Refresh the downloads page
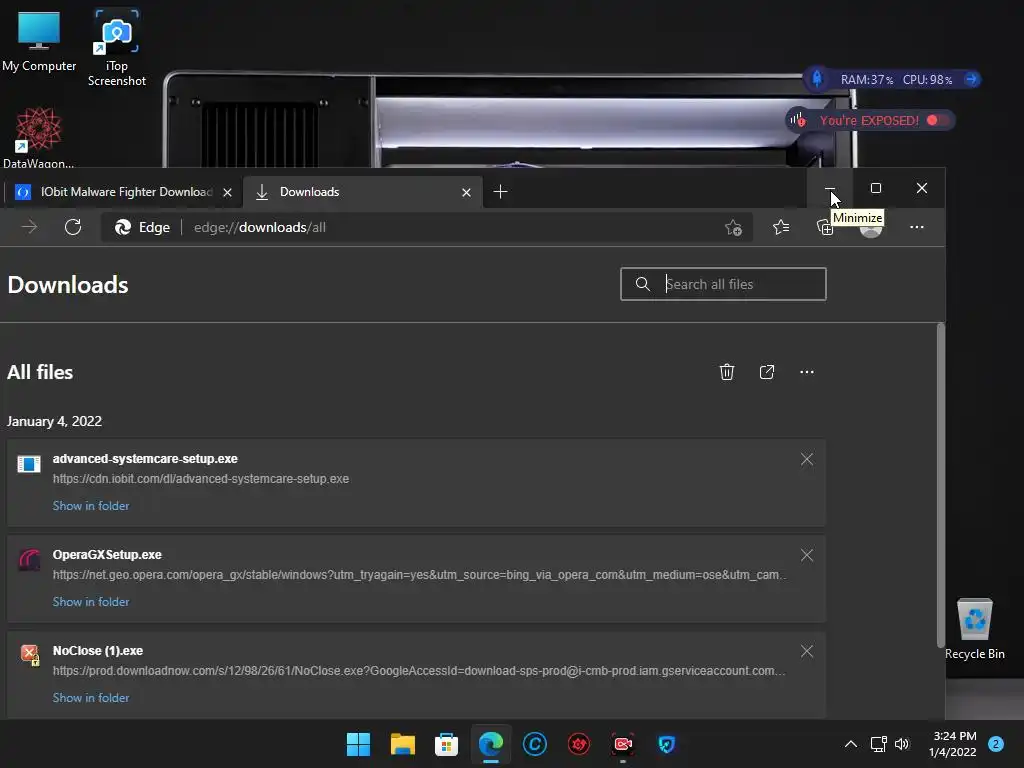 click(x=73, y=227)
